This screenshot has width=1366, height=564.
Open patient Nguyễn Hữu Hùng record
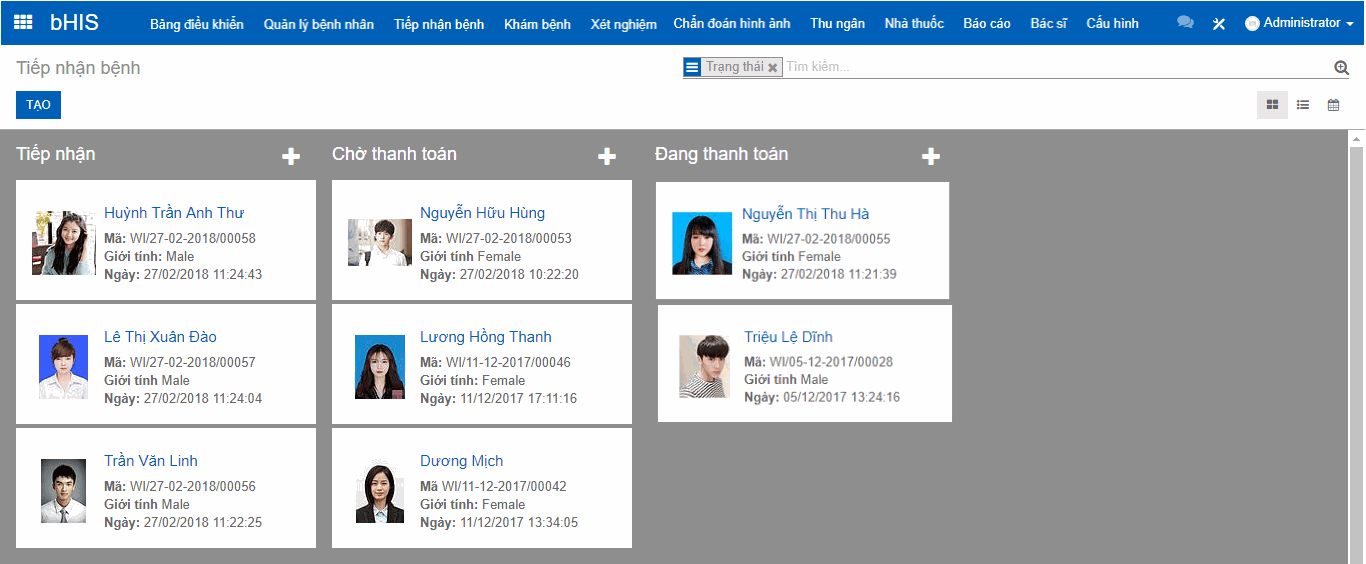[x=482, y=213]
